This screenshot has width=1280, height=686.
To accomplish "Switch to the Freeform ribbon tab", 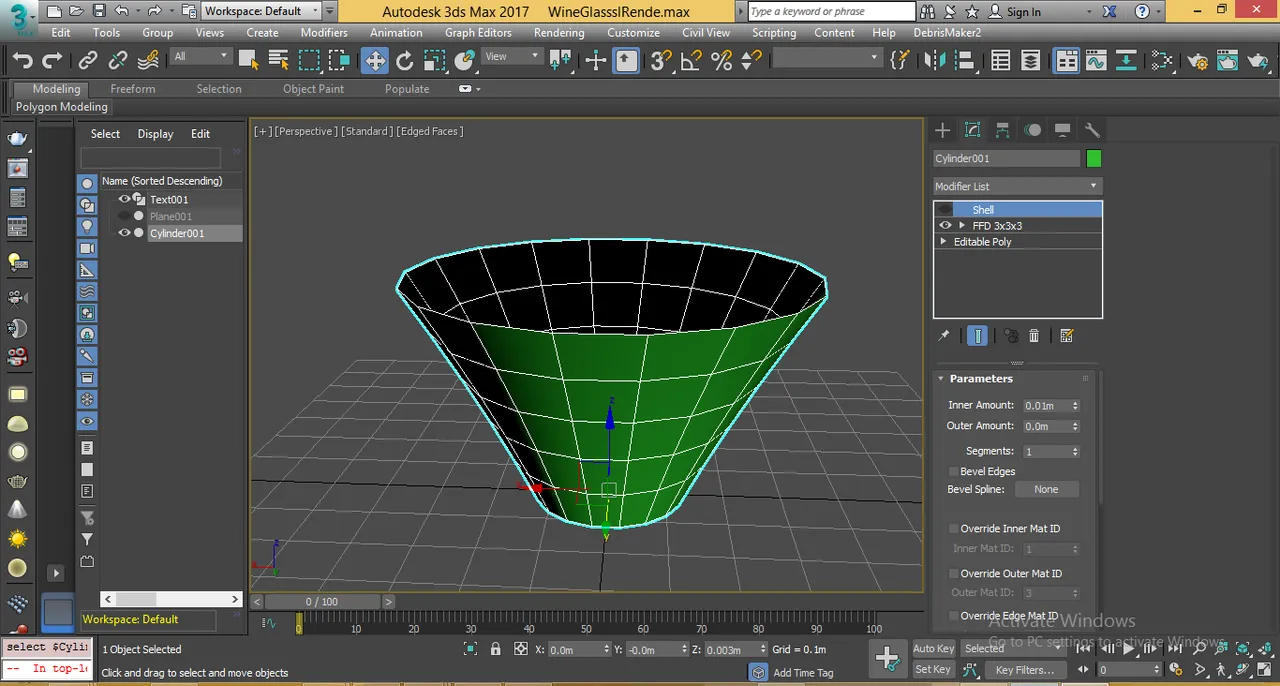I will point(133,89).
